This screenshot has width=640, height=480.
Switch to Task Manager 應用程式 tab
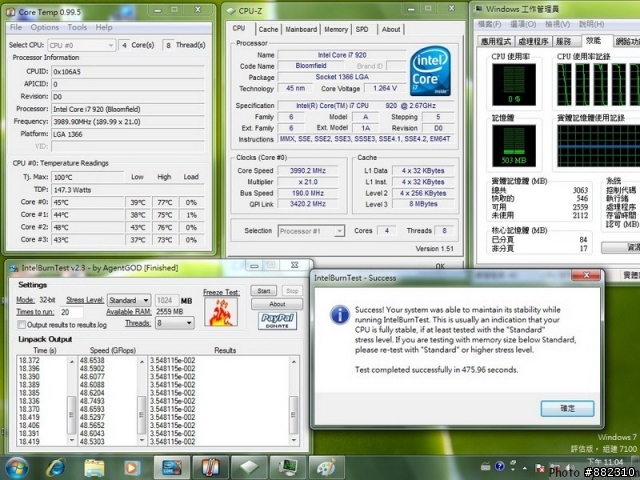point(496,41)
